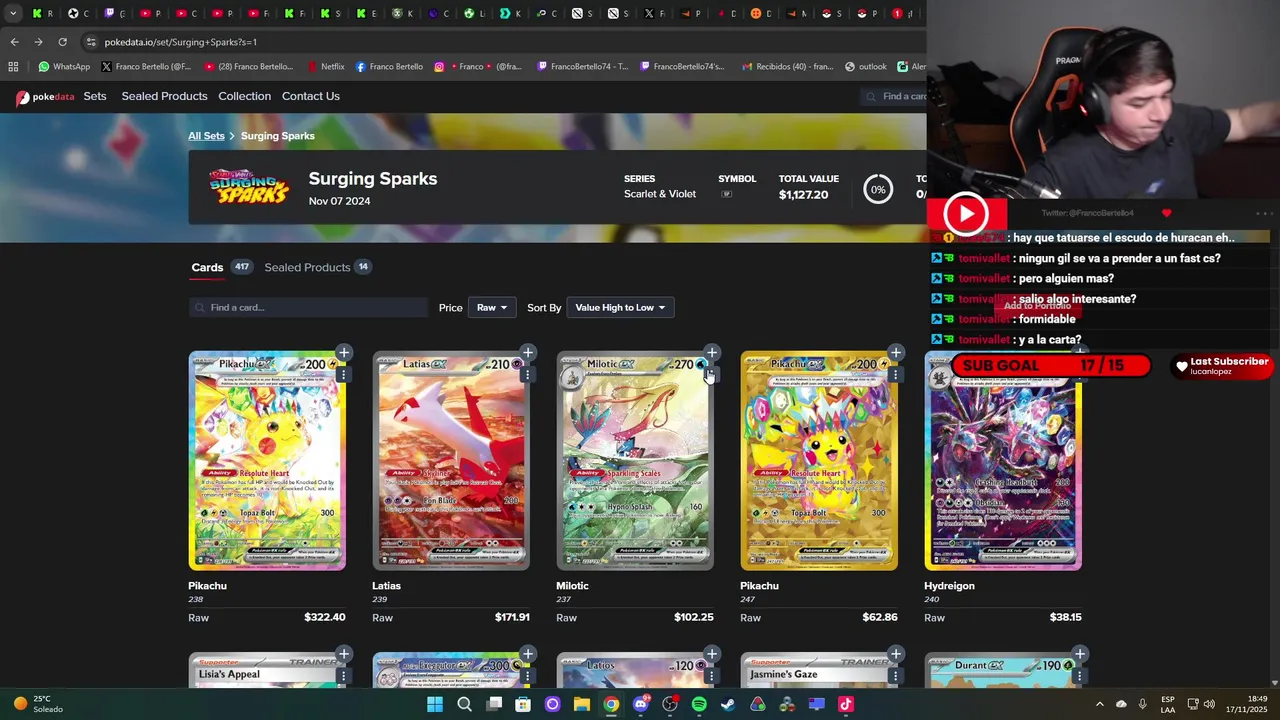The image size is (1280, 720).
Task: Open File Explorer from taskbar
Action: click(581, 704)
